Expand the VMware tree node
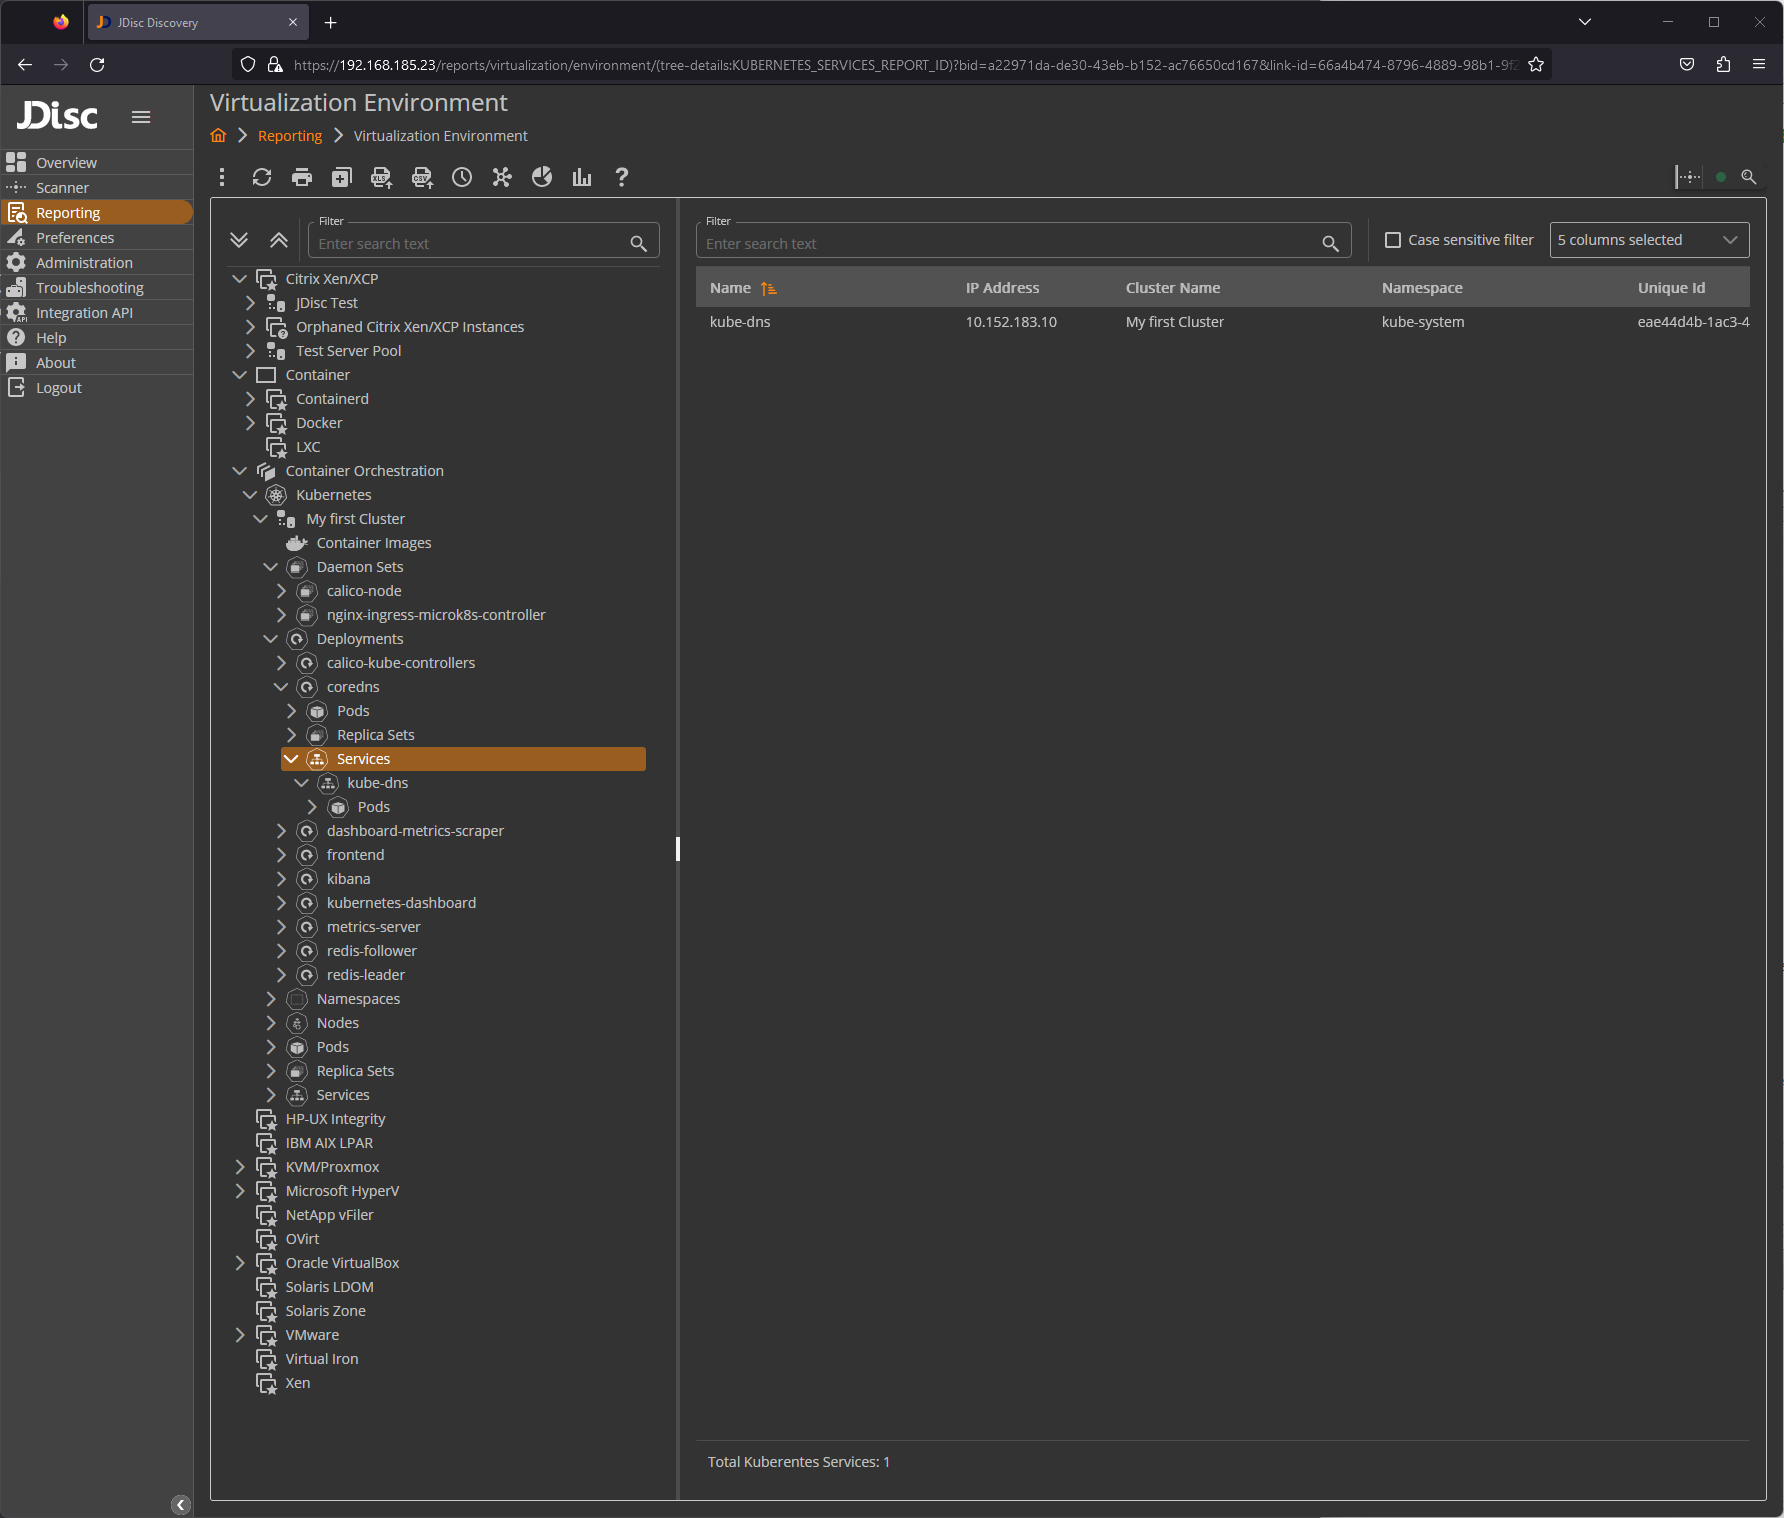Image resolution: width=1784 pixels, height=1518 pixels. point(239,1335)
